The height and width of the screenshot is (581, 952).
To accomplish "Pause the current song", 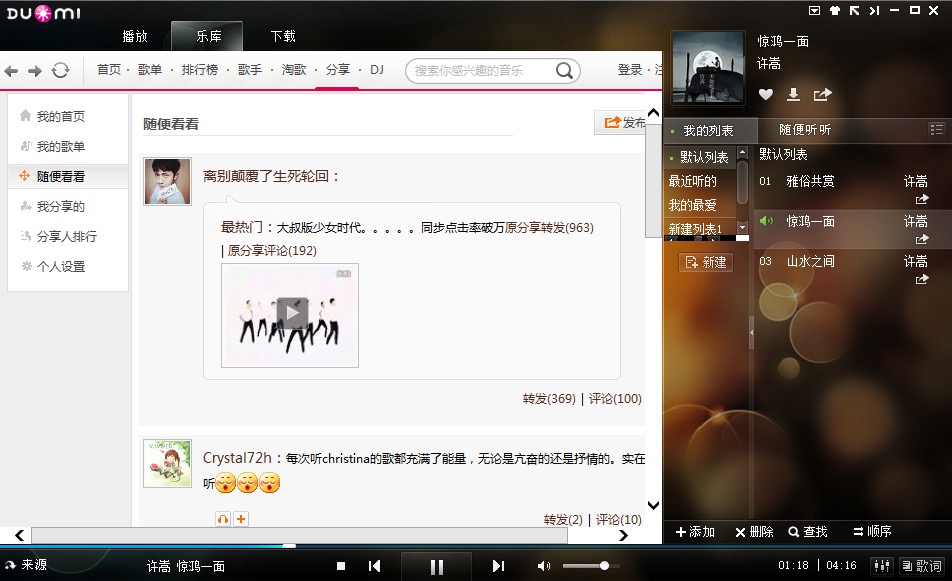I will pos(437,566).
